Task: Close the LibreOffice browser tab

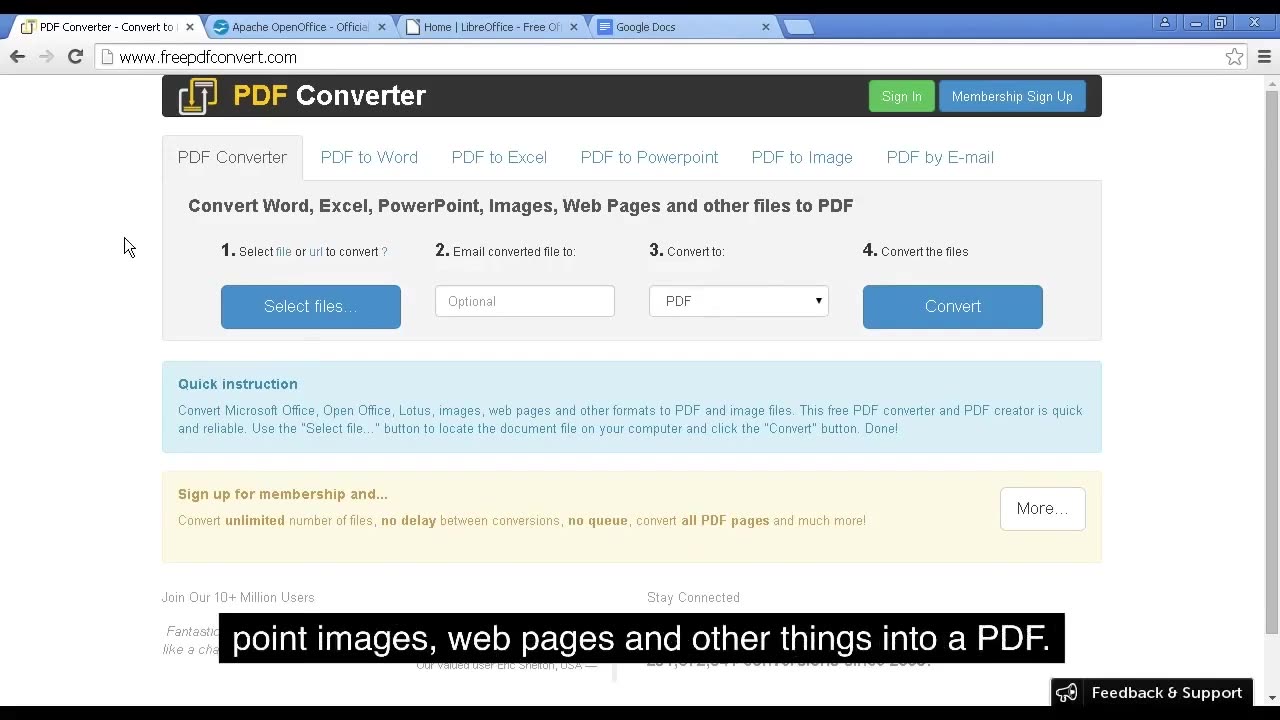Action: click(573, 27)
